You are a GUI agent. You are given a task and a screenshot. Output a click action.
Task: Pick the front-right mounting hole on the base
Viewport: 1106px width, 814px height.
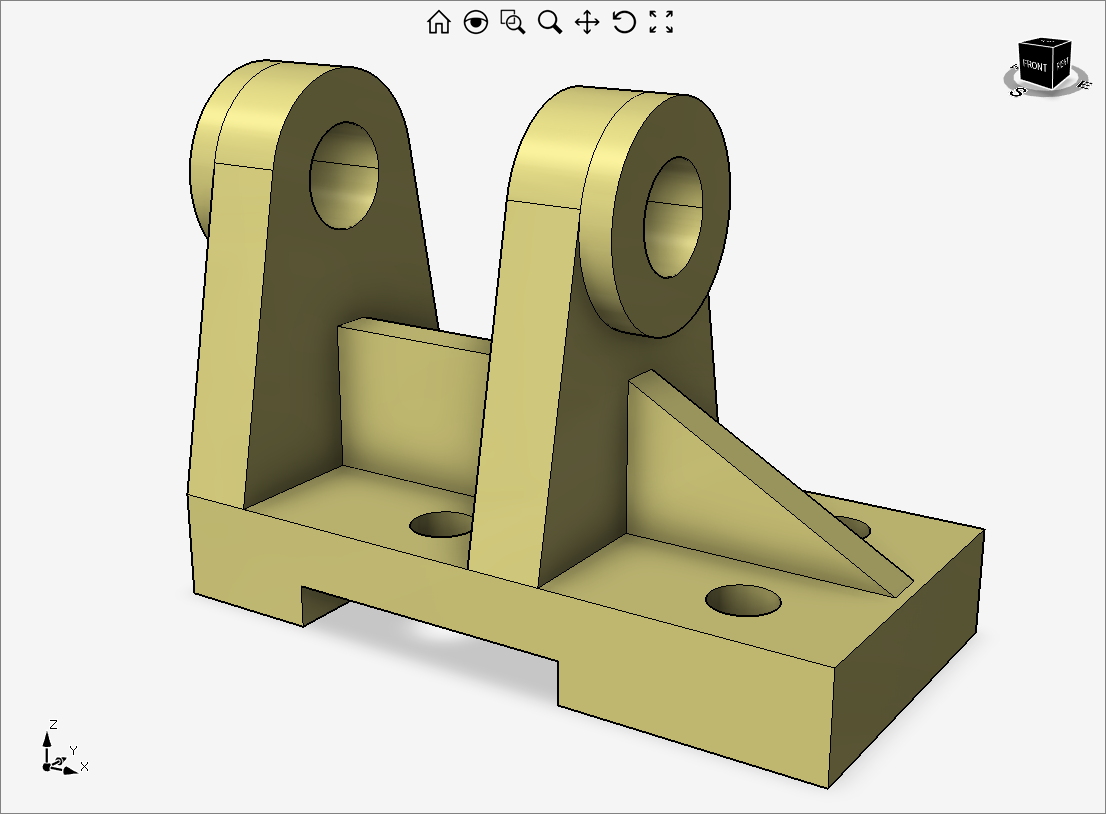(743, 600)
